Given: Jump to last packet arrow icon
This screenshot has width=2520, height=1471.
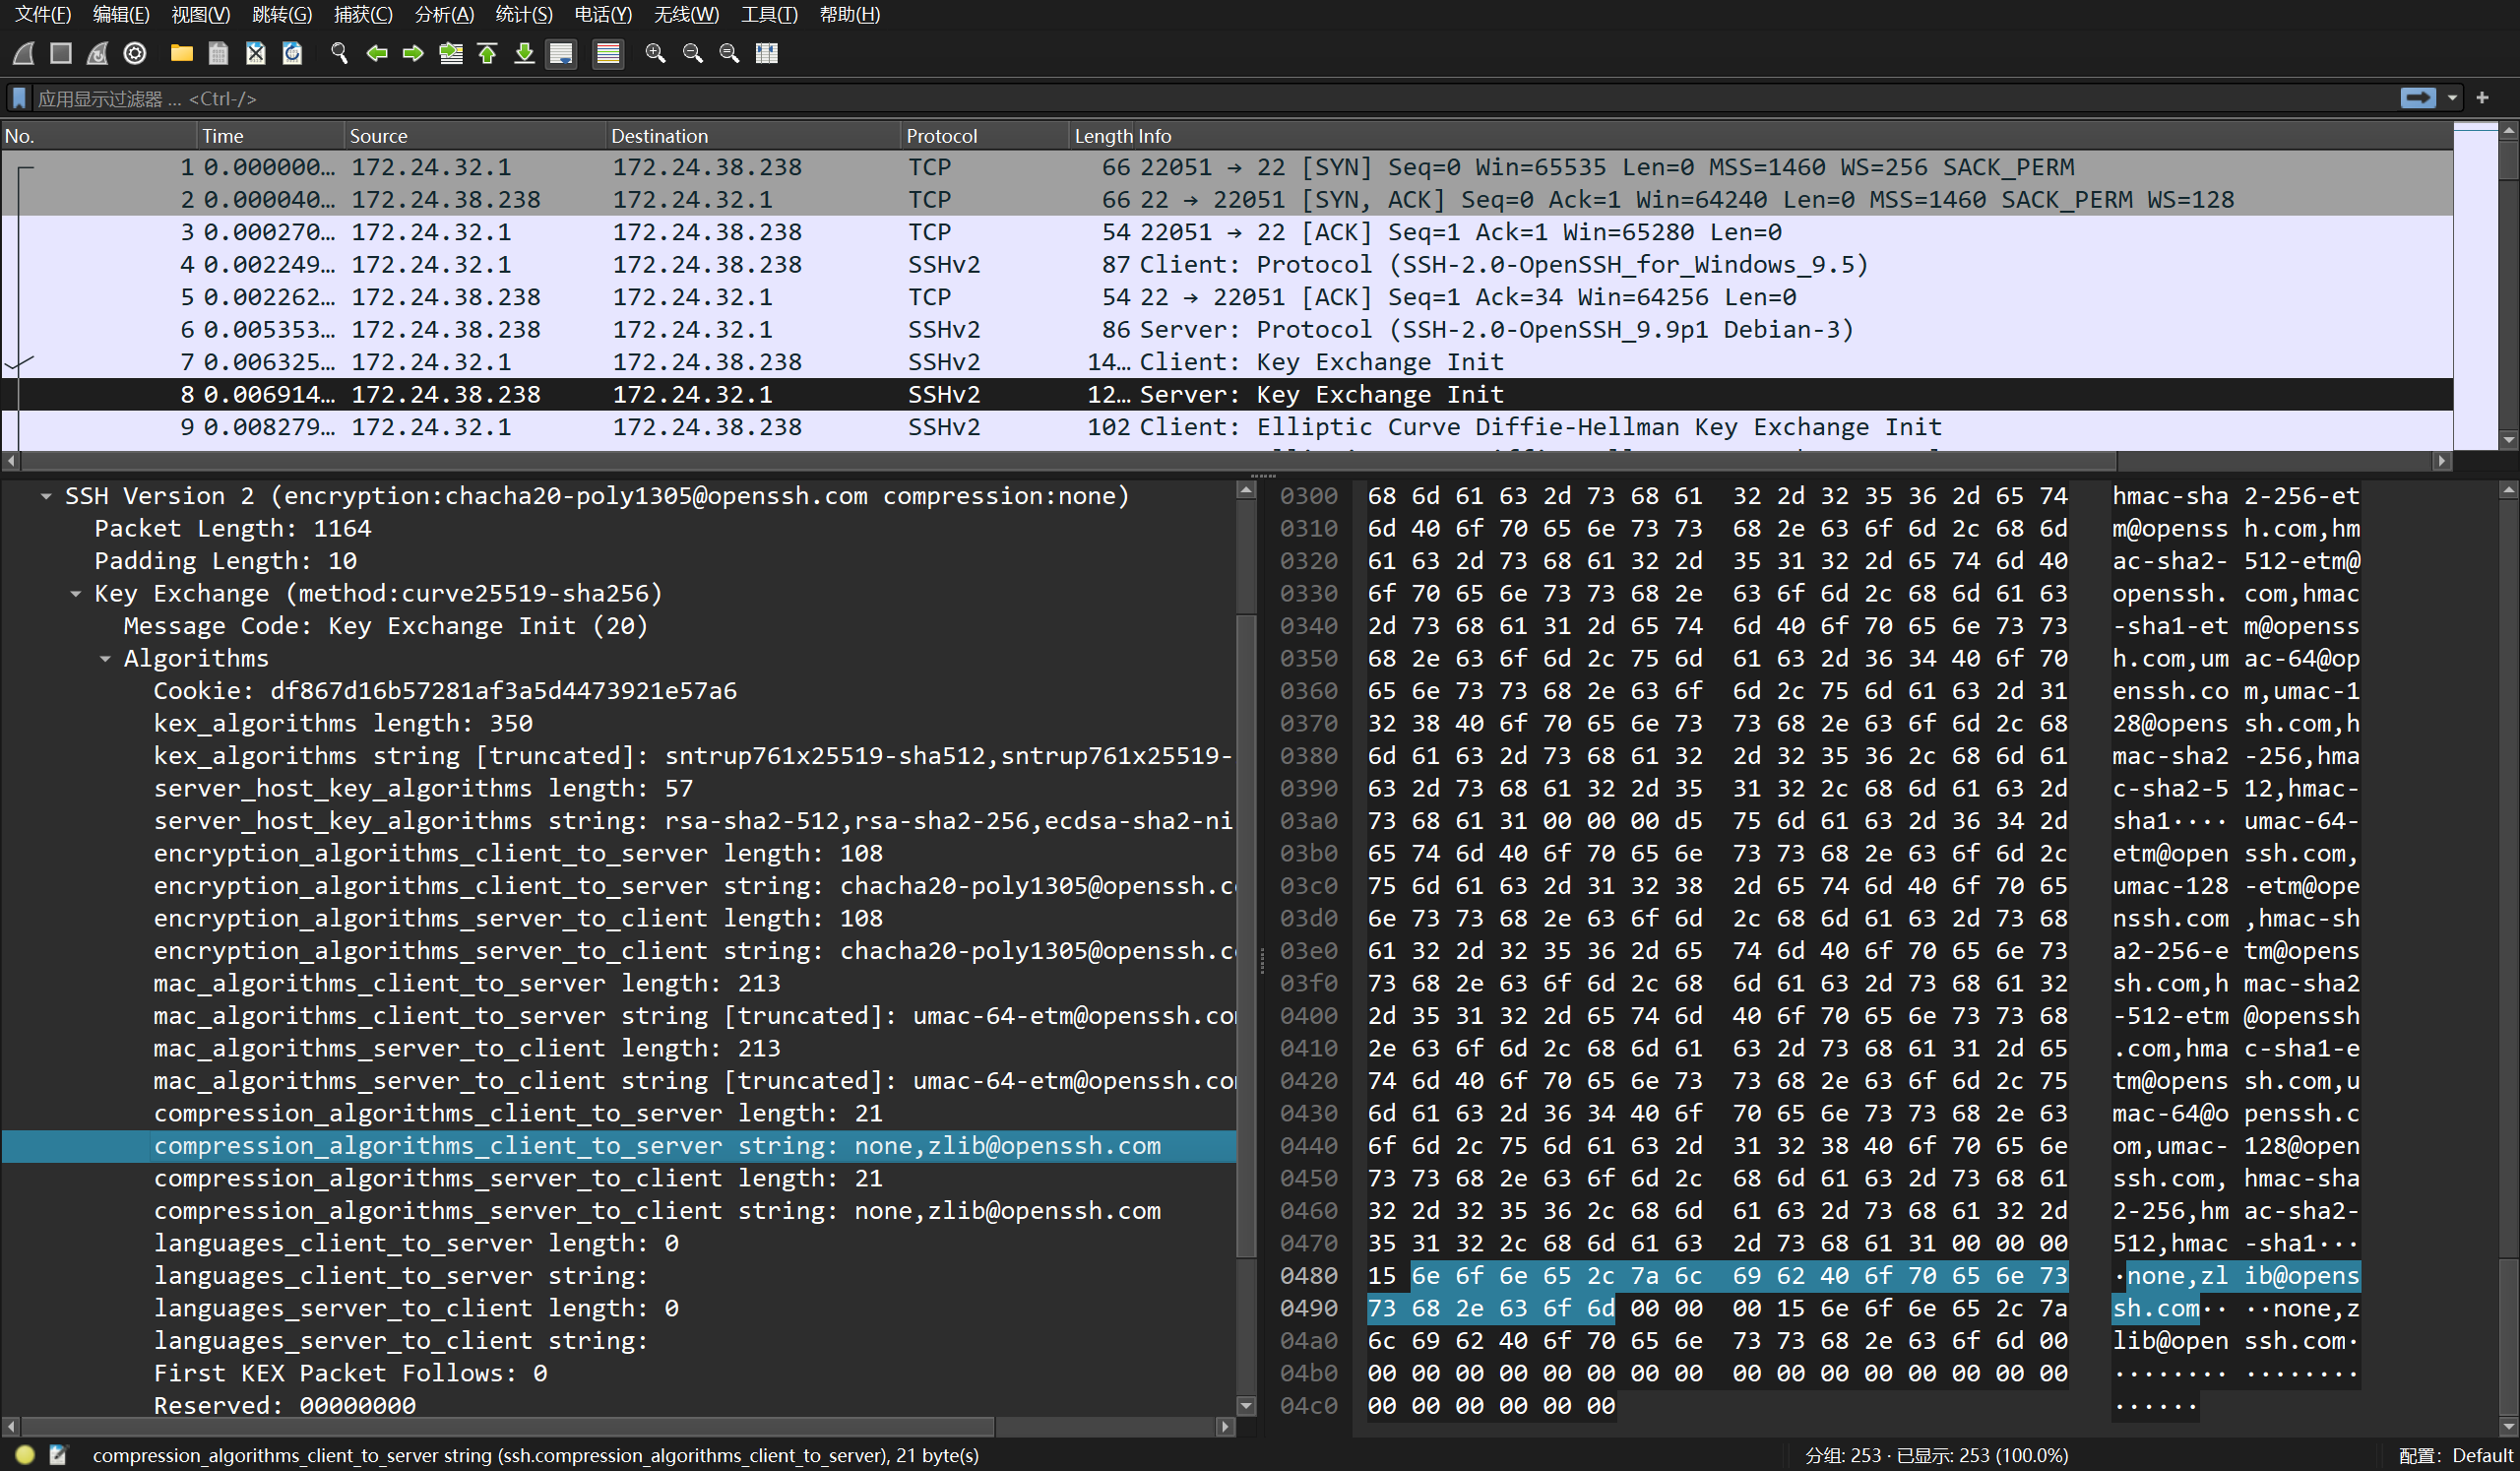Looking at the screenshot, I should pos(524,53).
